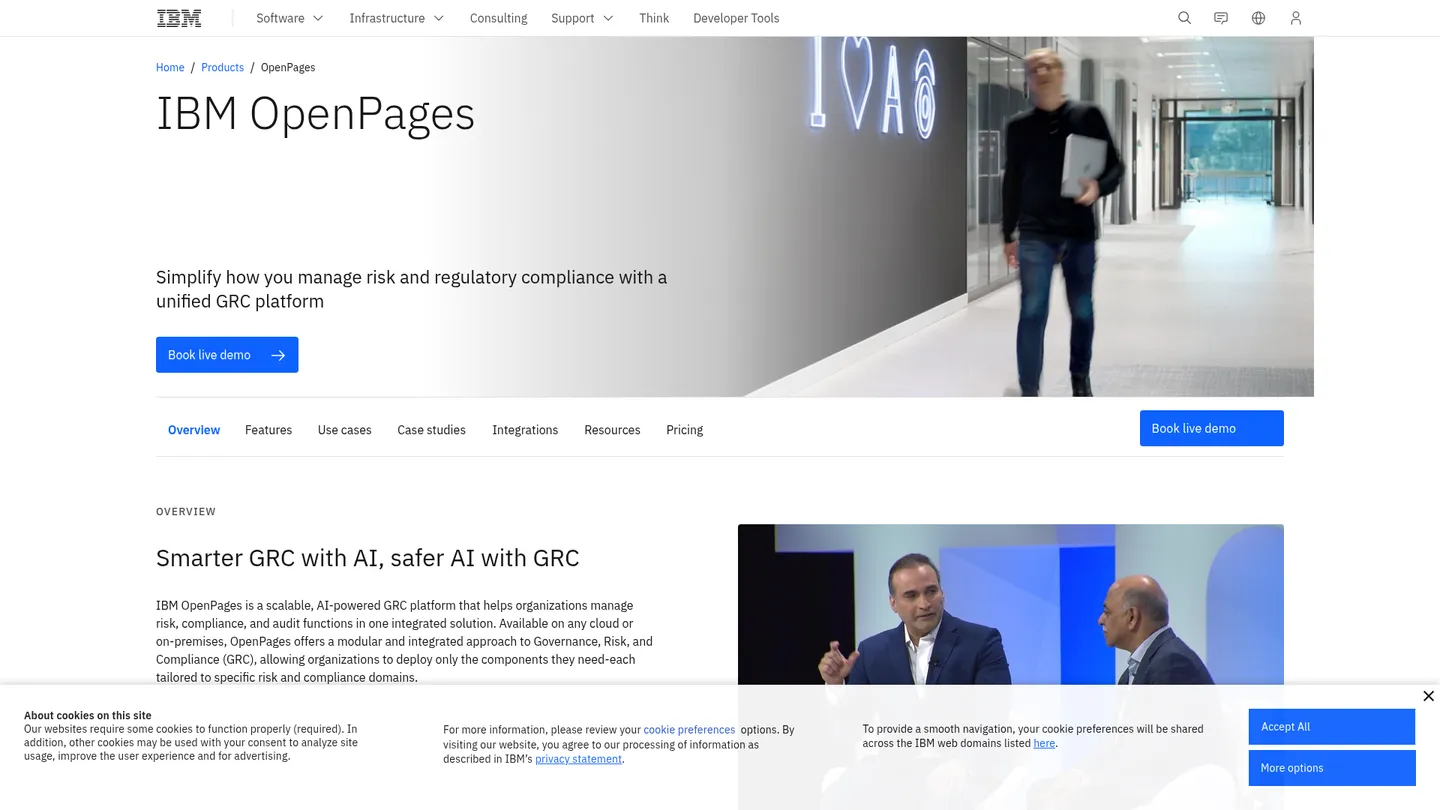Image resolution: width=1440 pixels, height=810 pixels.
Task: Open privacy statement link
Action: pyautogui.click(x=578, y=759)
